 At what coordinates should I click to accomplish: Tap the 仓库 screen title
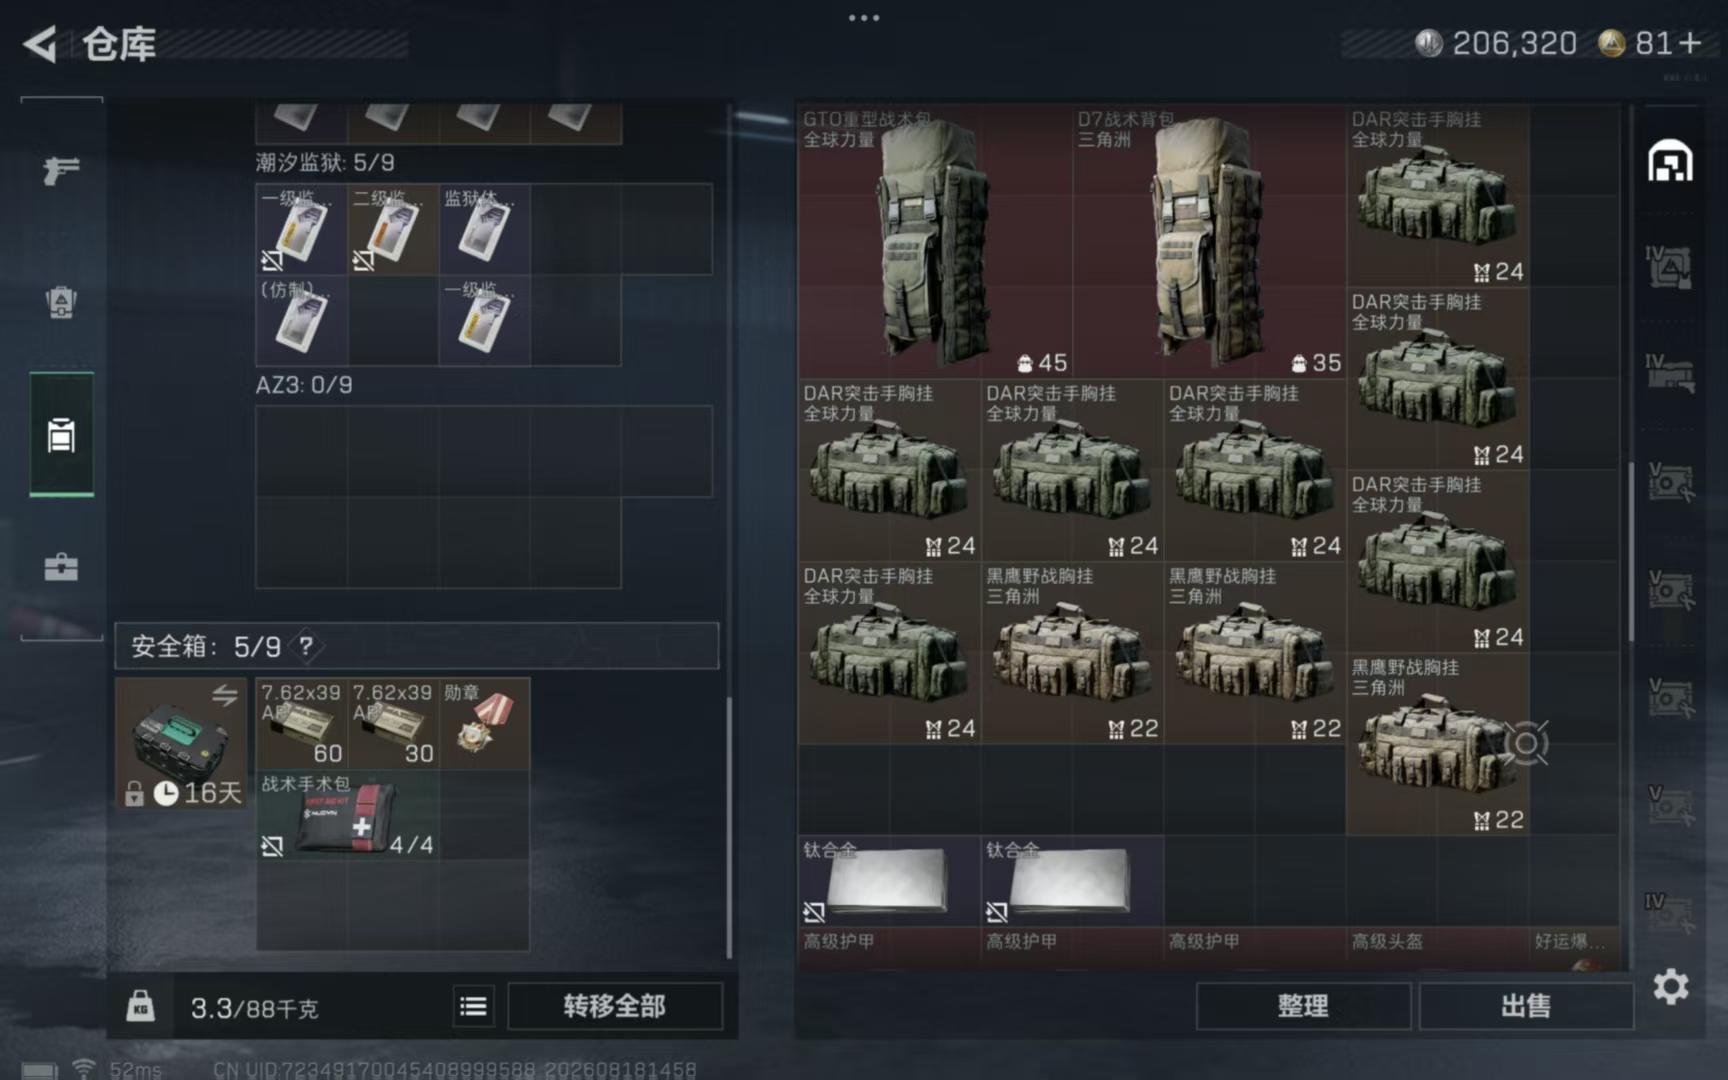[119, 44]
